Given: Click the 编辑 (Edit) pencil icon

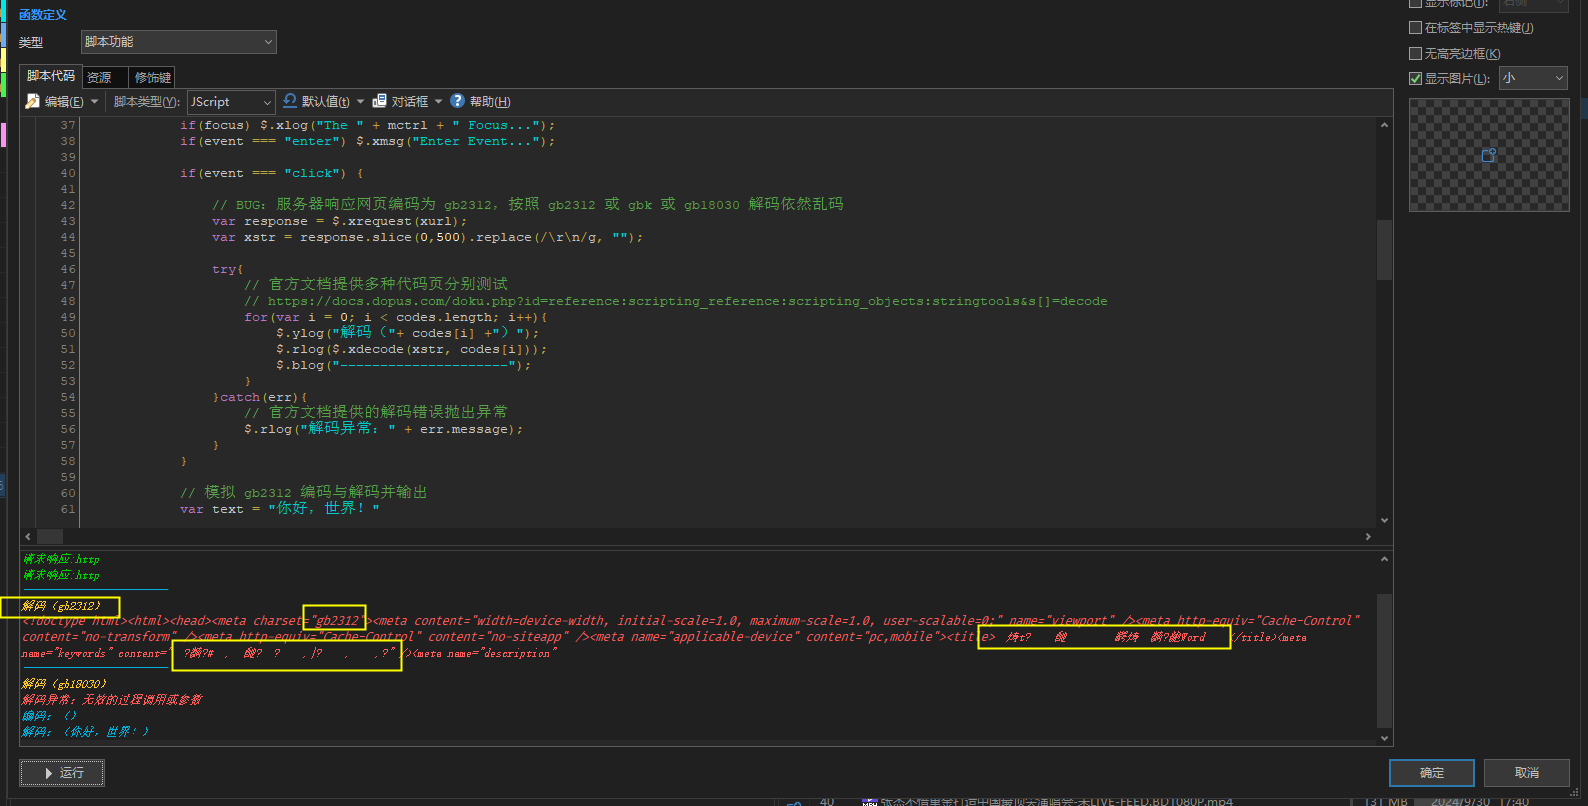Looking at the screenshot, I should (32, 101).
